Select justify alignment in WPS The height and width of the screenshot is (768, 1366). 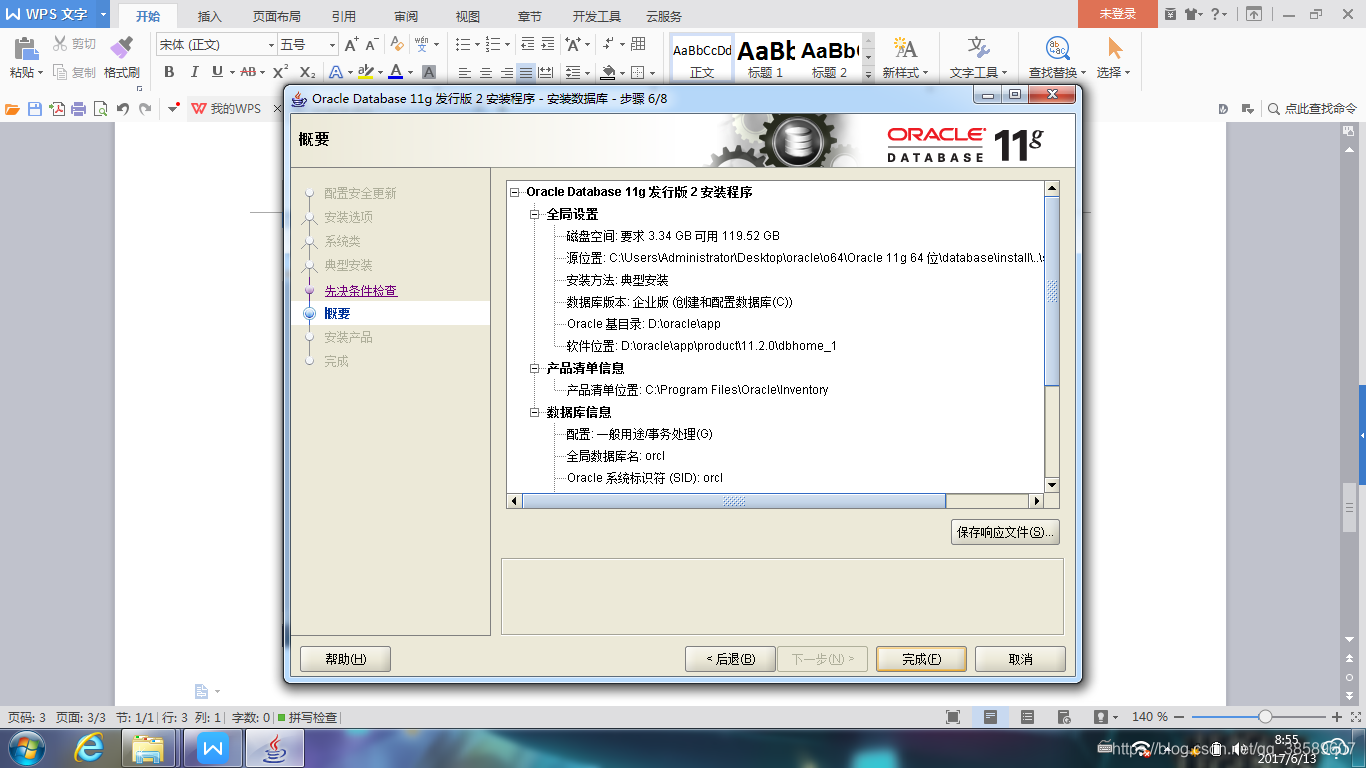(x=526, y=73)
